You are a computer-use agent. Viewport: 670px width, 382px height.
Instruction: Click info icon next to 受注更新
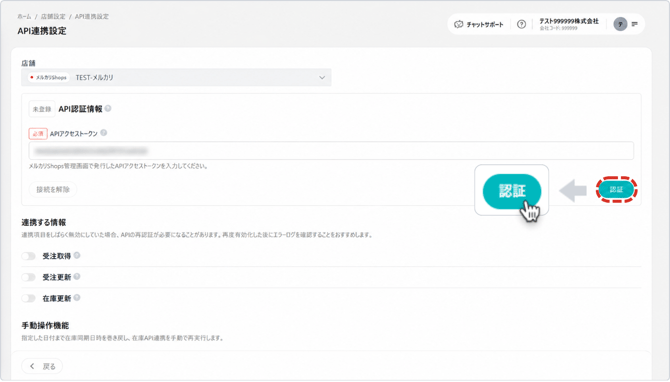click(x=77, y=276)
